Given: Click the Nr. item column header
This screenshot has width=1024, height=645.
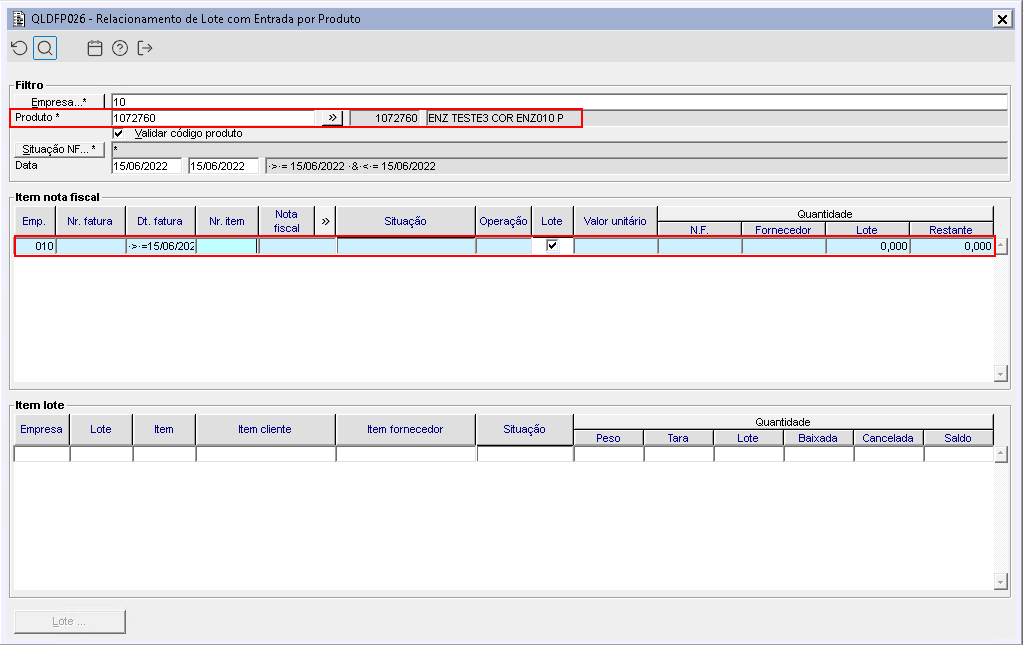Looking at the screenshot, I should coord(227,221).
